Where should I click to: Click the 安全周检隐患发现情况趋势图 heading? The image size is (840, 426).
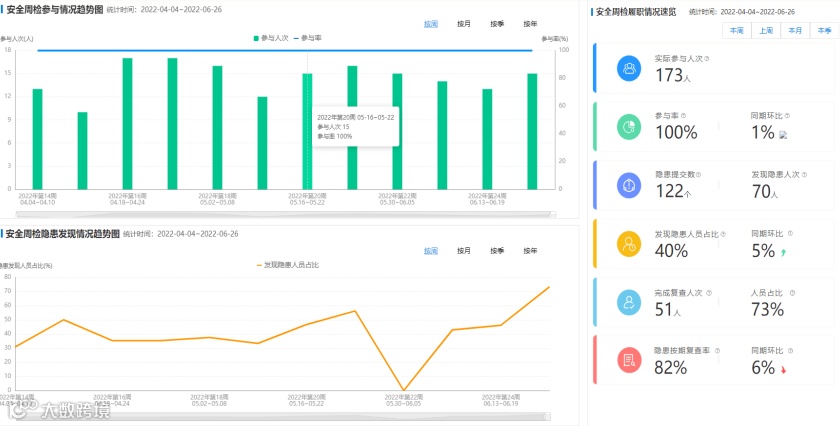click(x=63, y=234)
